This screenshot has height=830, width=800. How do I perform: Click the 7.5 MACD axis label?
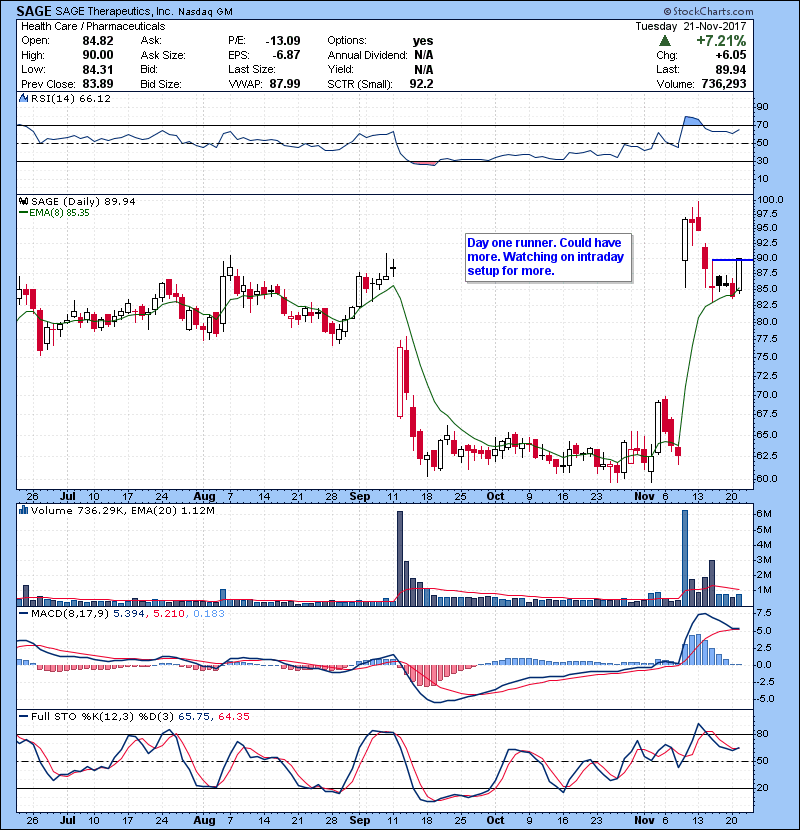(764, 613)
